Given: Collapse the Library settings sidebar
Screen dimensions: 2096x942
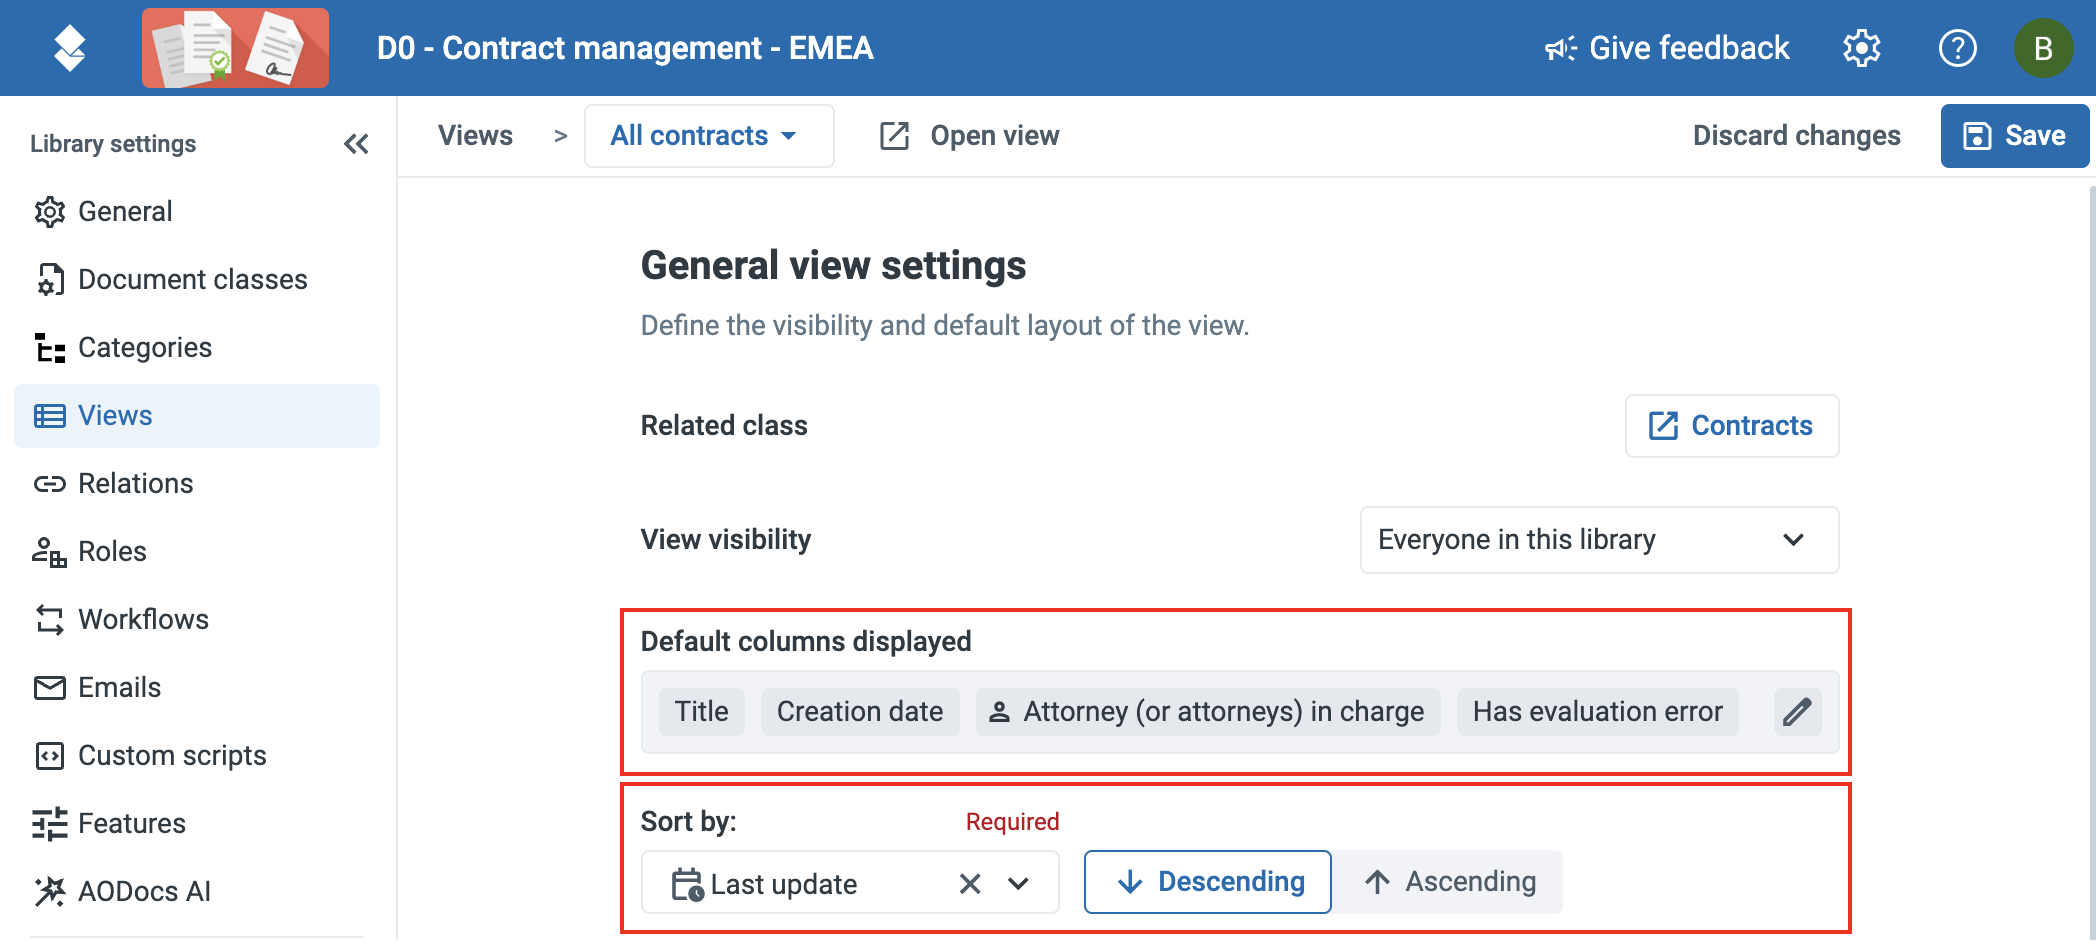Looking at the screenshot, I should (x=356, y=144).
